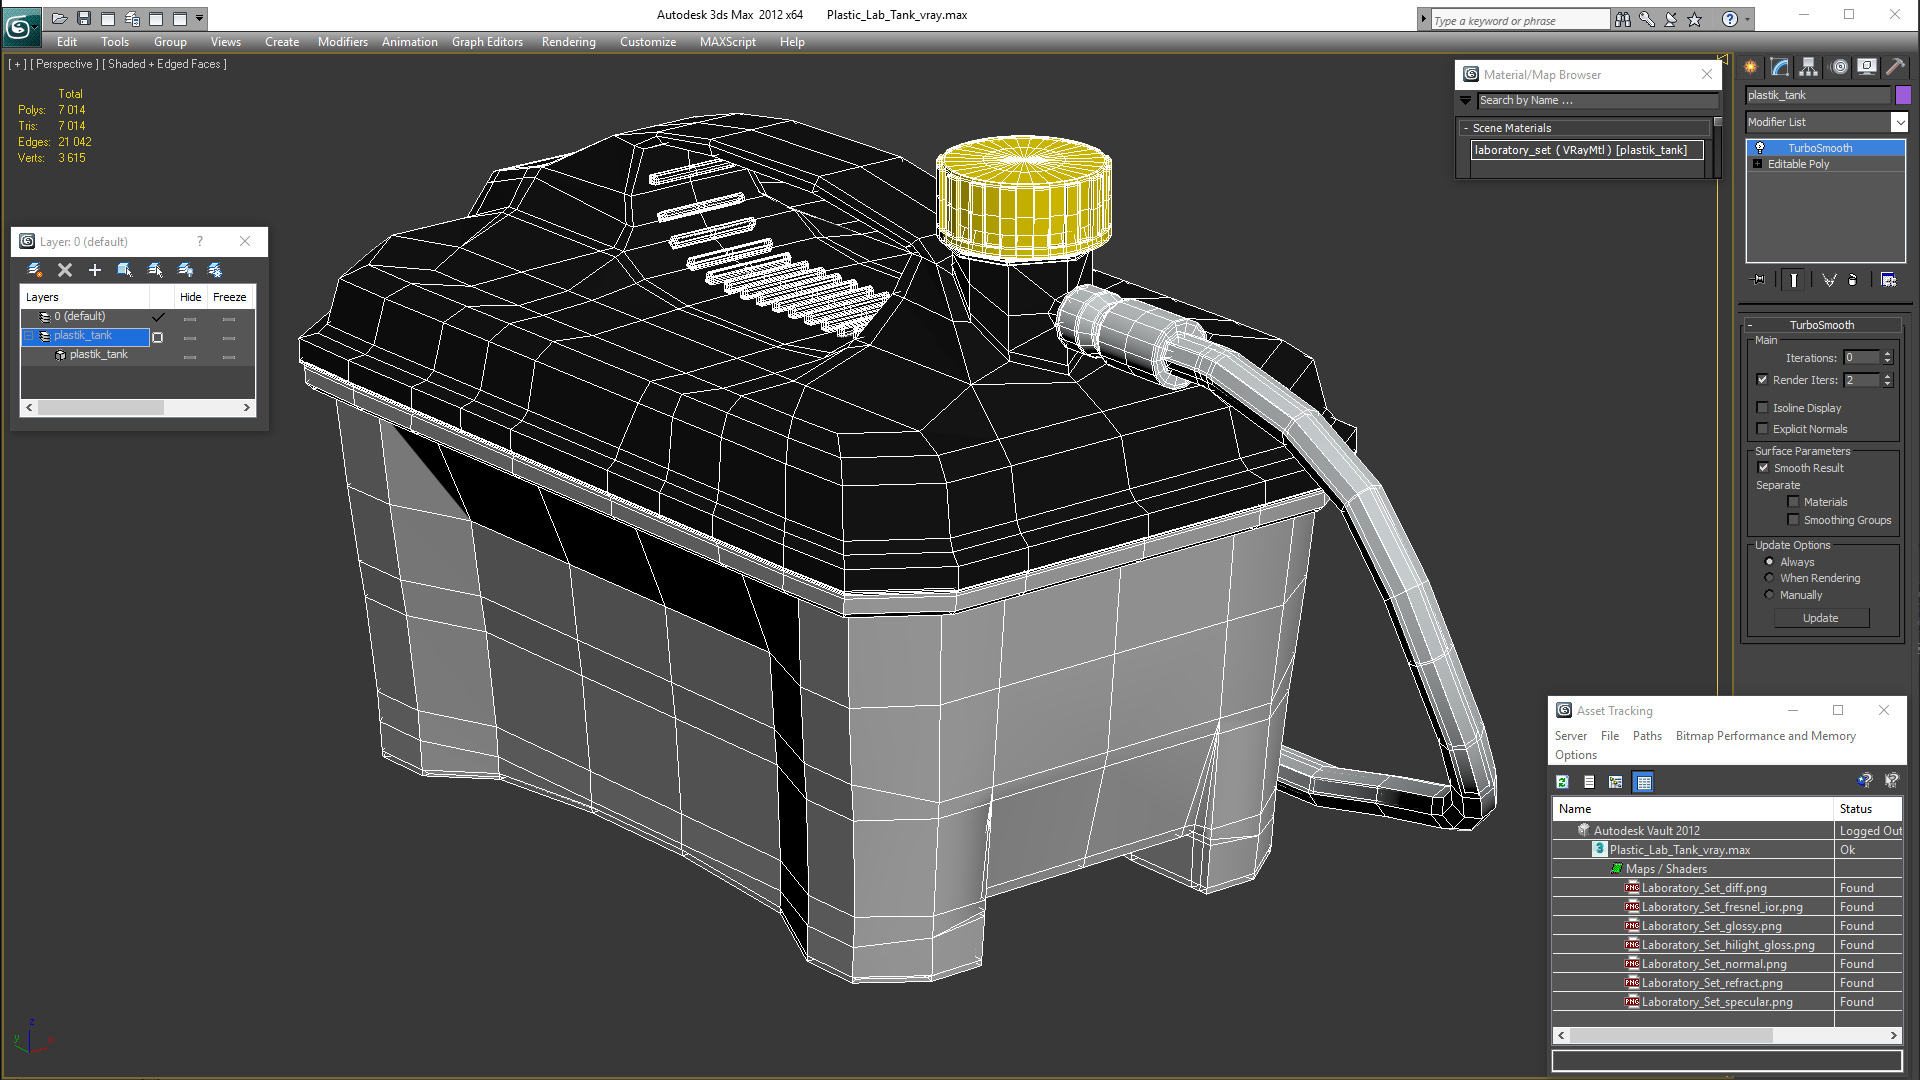The width and height of the screenshot is (1920, 1080).
Task: Enable Explicit Normals checkbox
Action: pos(1762,429)
